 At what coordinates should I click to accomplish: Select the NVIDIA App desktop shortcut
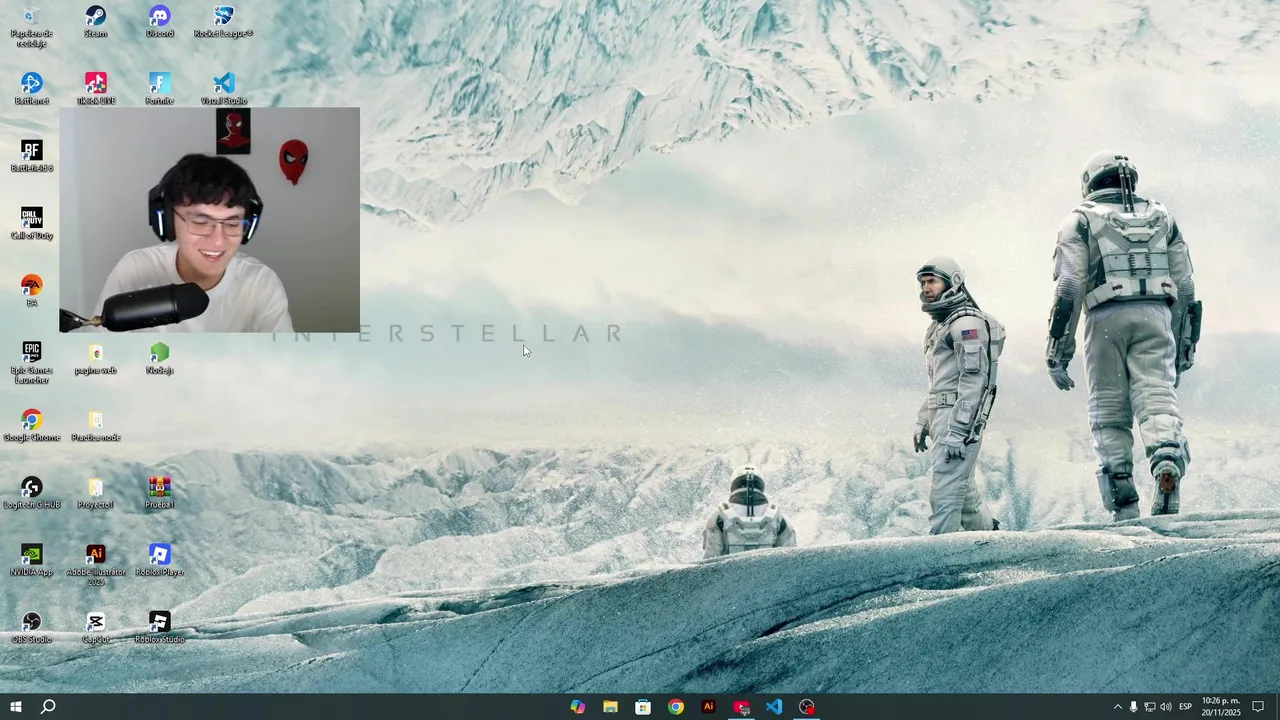pos(32,560)
